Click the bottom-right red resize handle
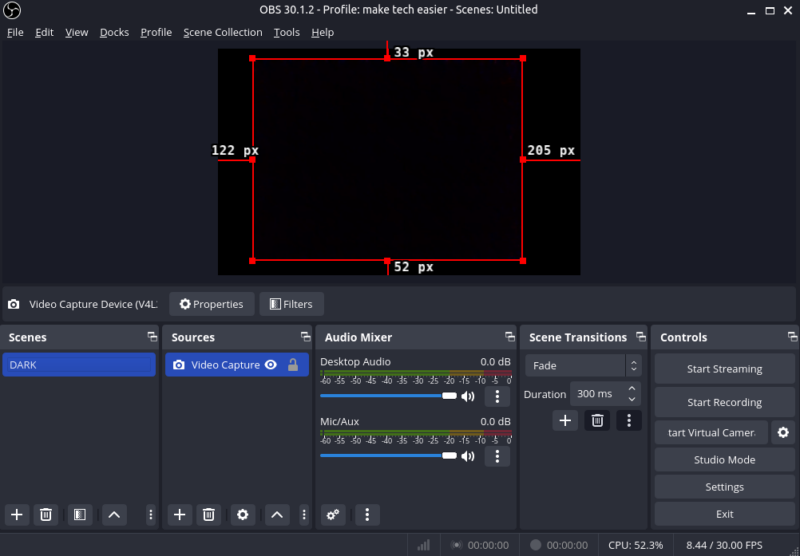Screen dimensions: 800x556 (x=523, y=261)
